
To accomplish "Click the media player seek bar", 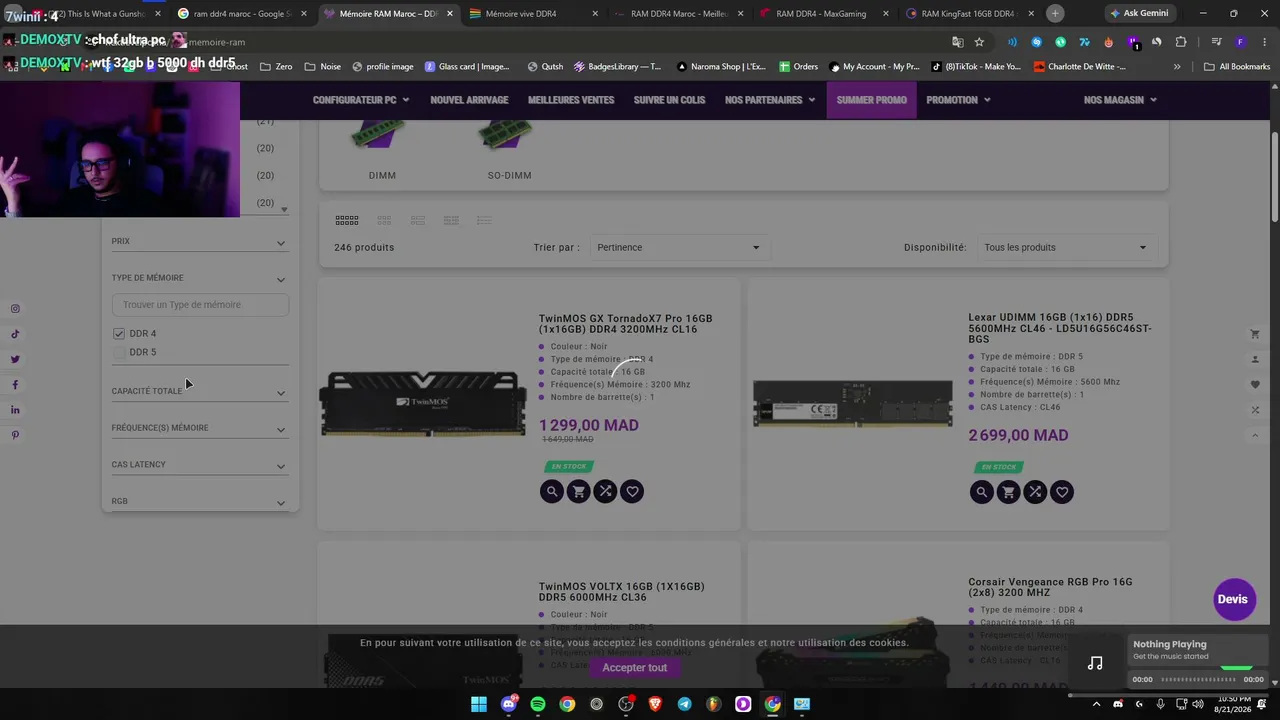I will [1198, 680].
